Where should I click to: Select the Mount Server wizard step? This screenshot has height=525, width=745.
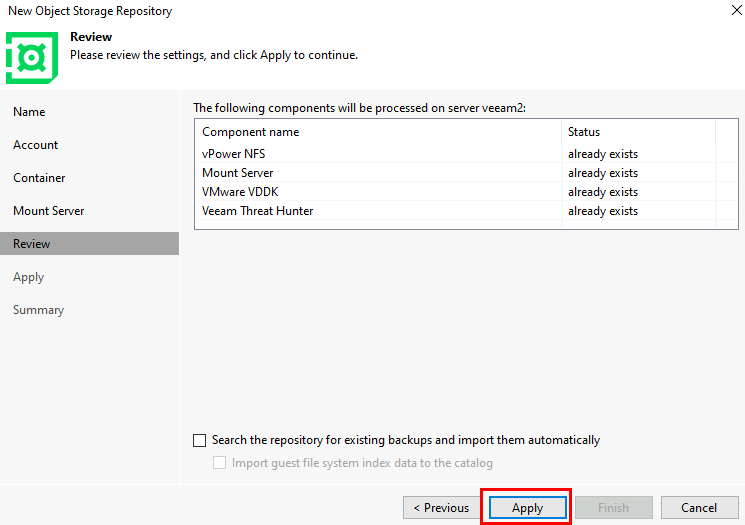(48, 211)
